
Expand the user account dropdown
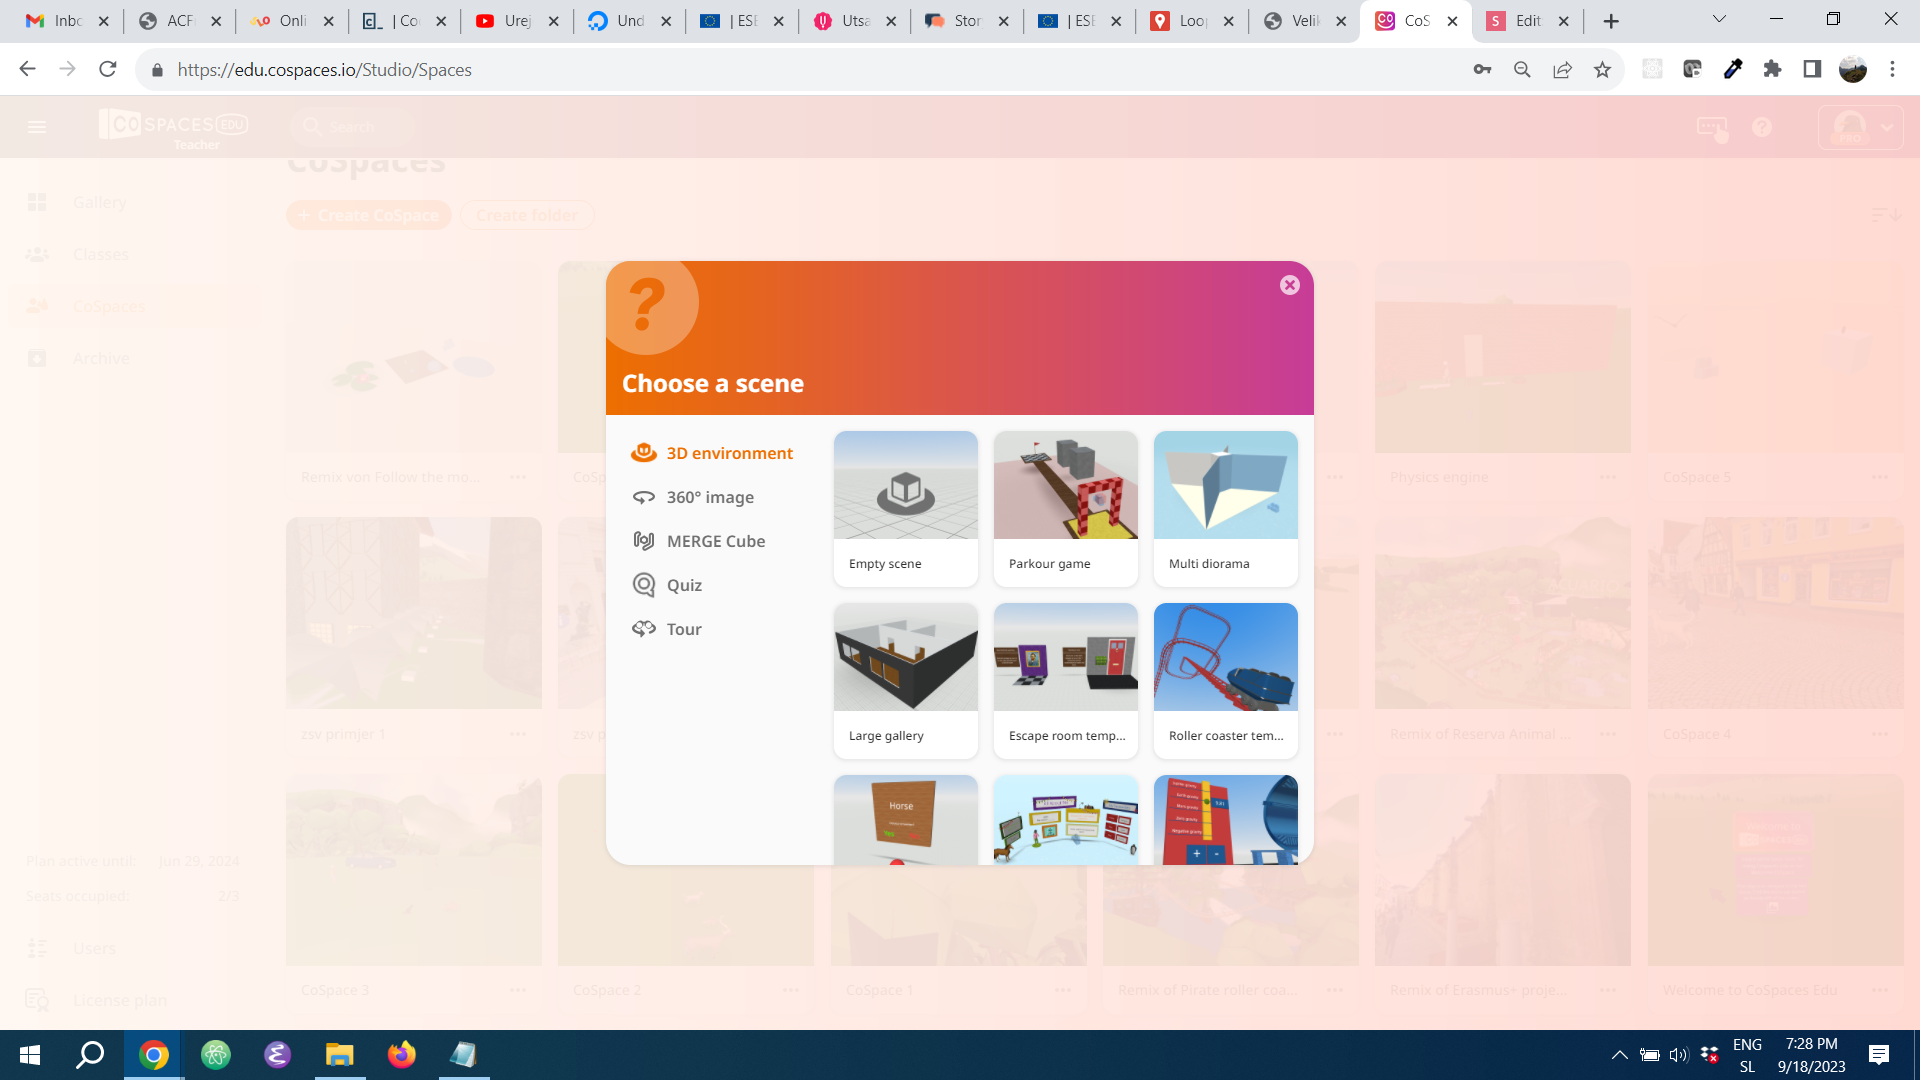[x=1886, y=127]
